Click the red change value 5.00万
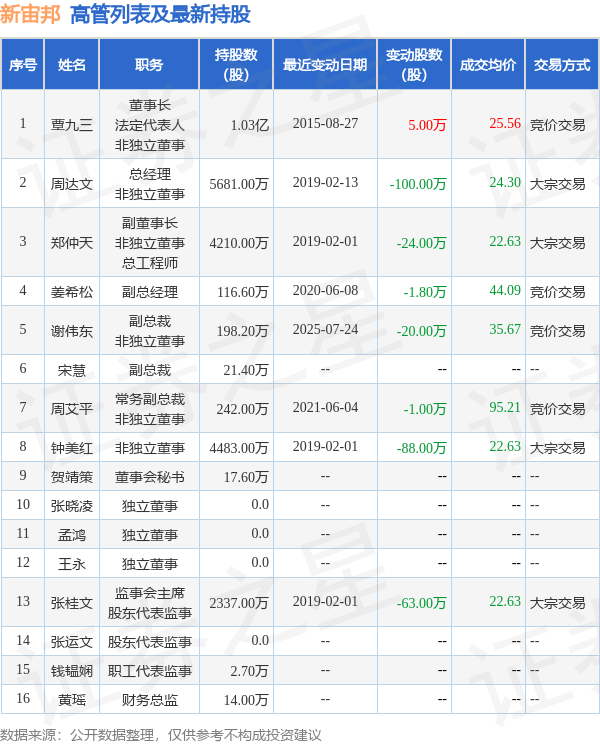This screenshot has height=744, width=600. pos(427,125)
